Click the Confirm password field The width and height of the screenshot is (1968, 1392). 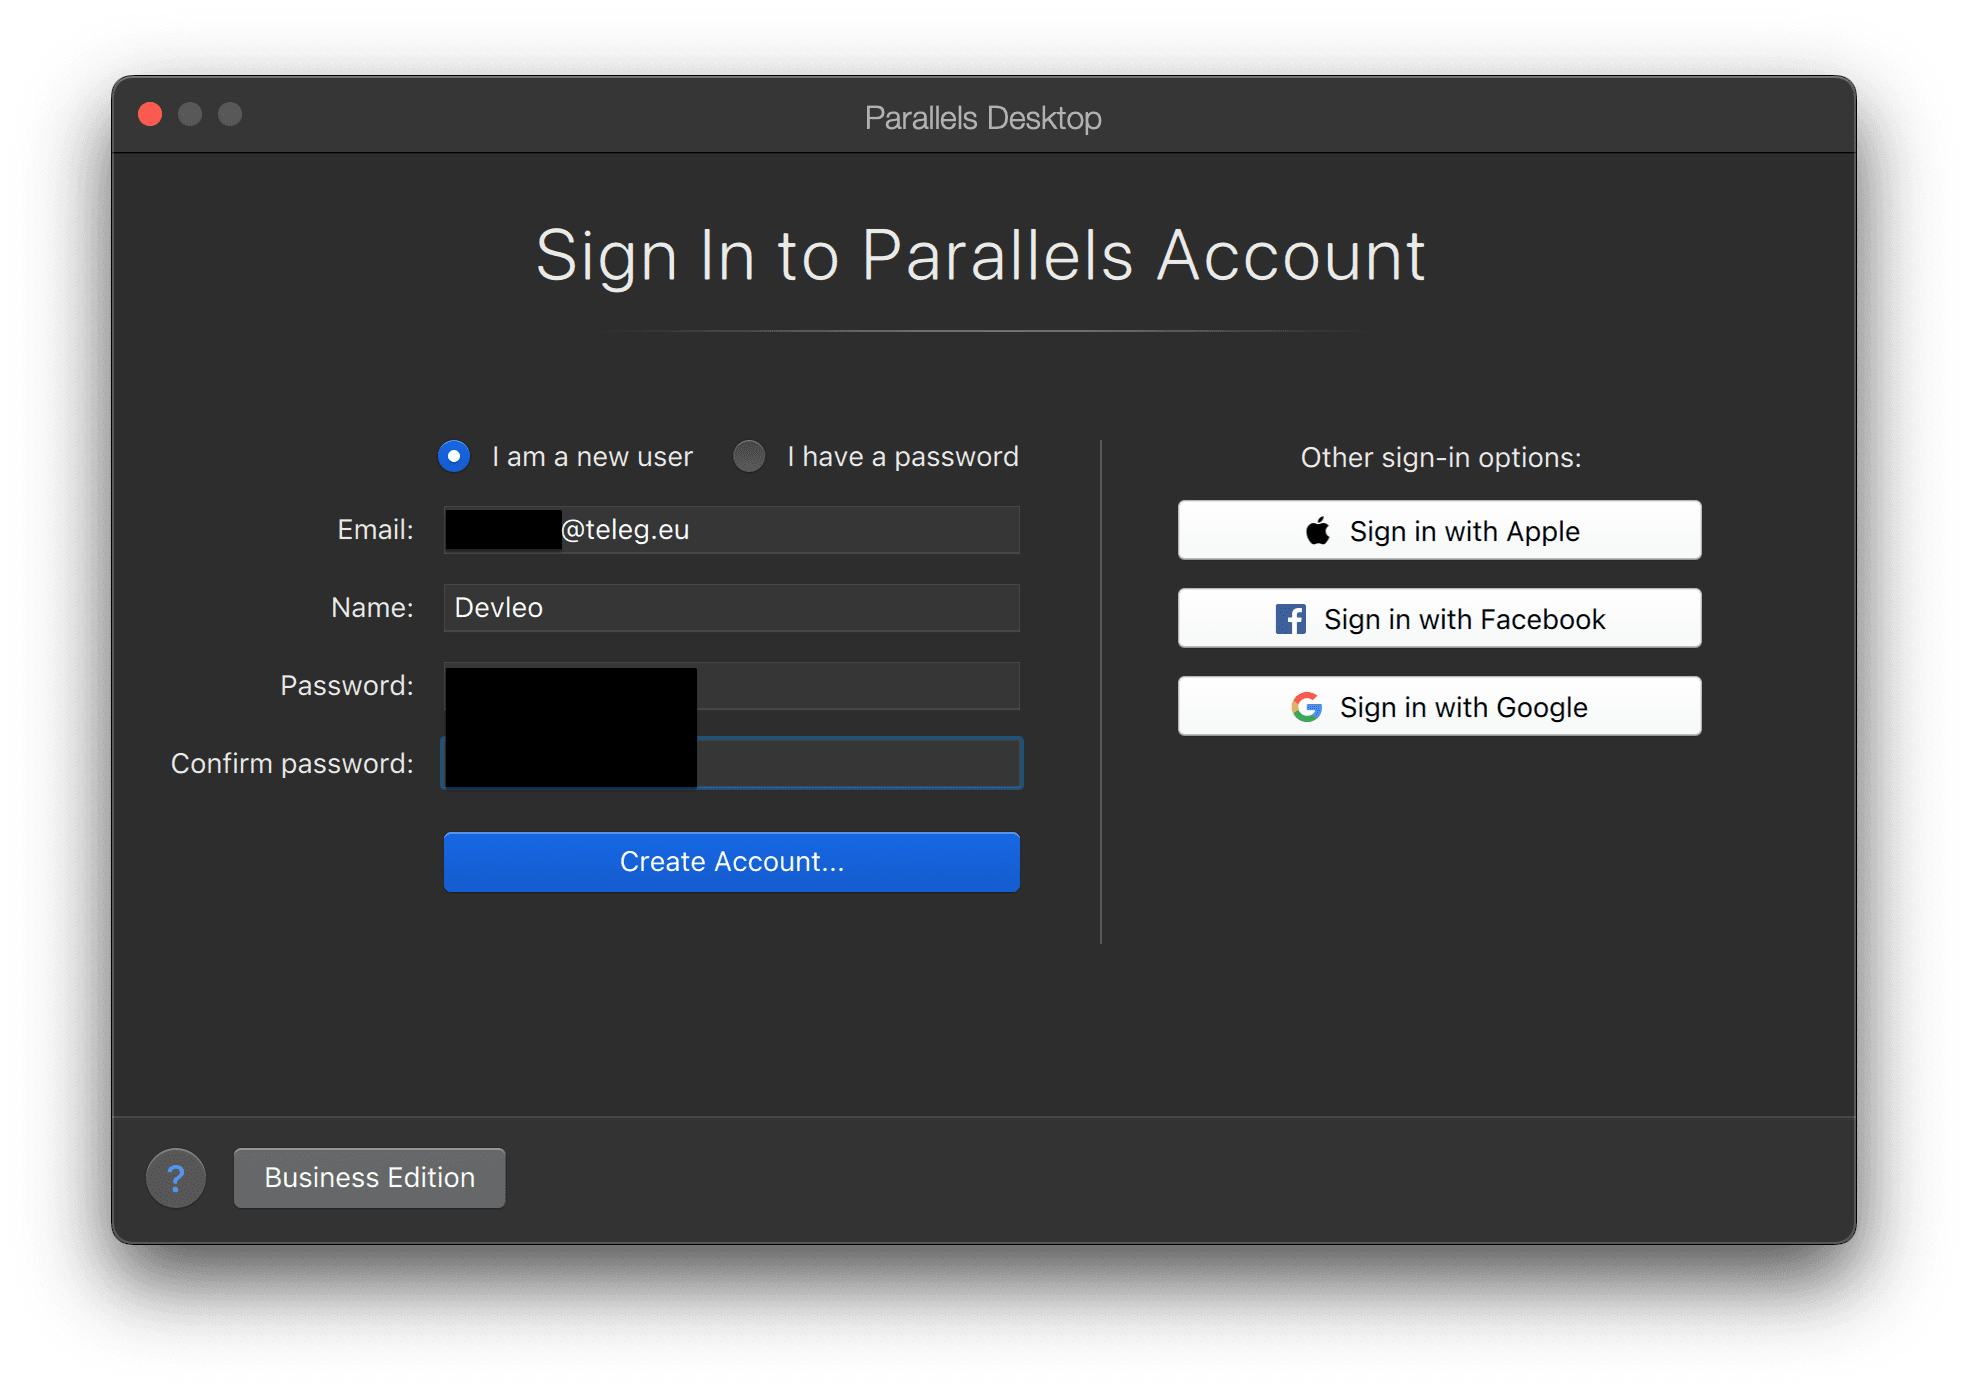(x=732, y=764)
